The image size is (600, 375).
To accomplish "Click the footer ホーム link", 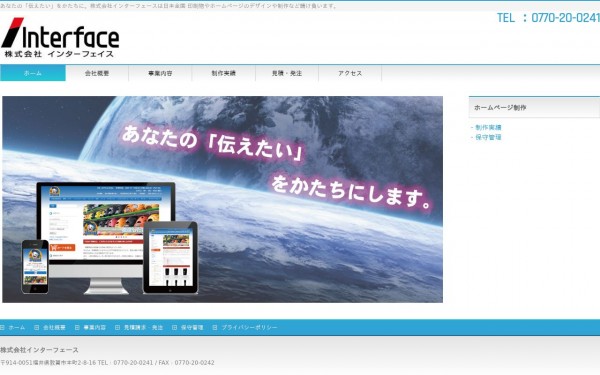I will tap(17, 328).
